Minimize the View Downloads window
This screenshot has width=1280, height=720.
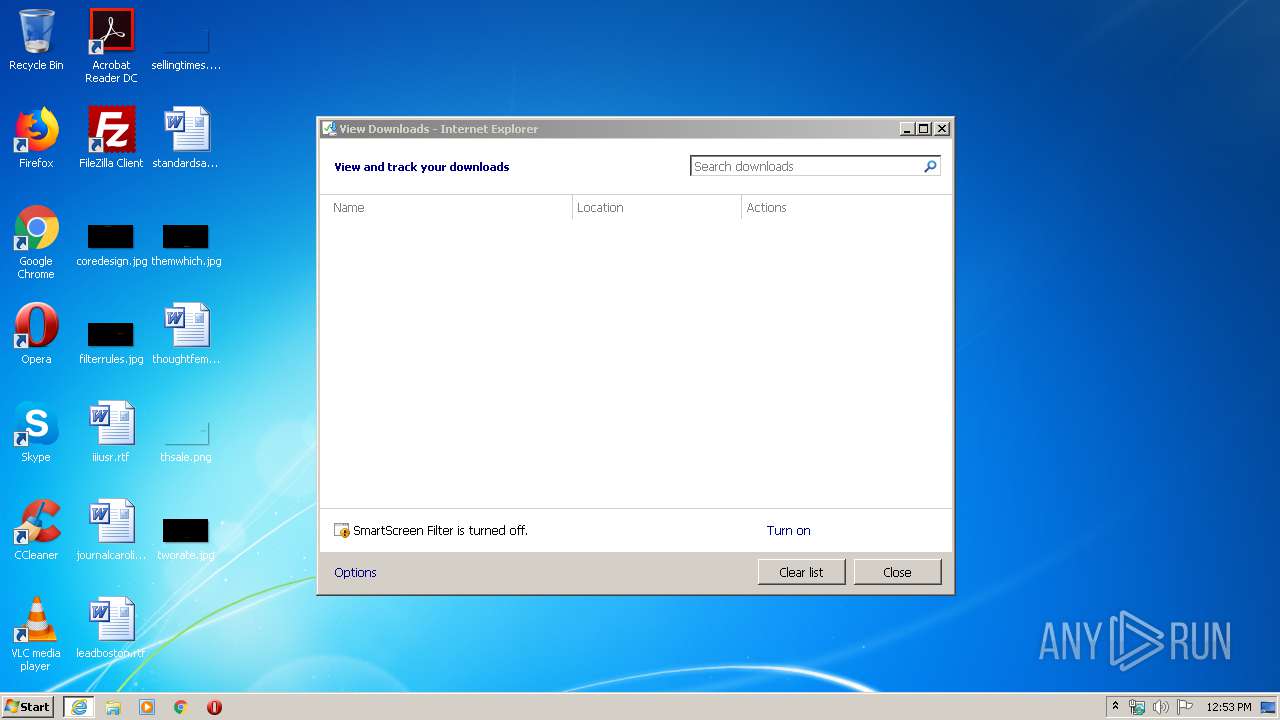point(907,128)
